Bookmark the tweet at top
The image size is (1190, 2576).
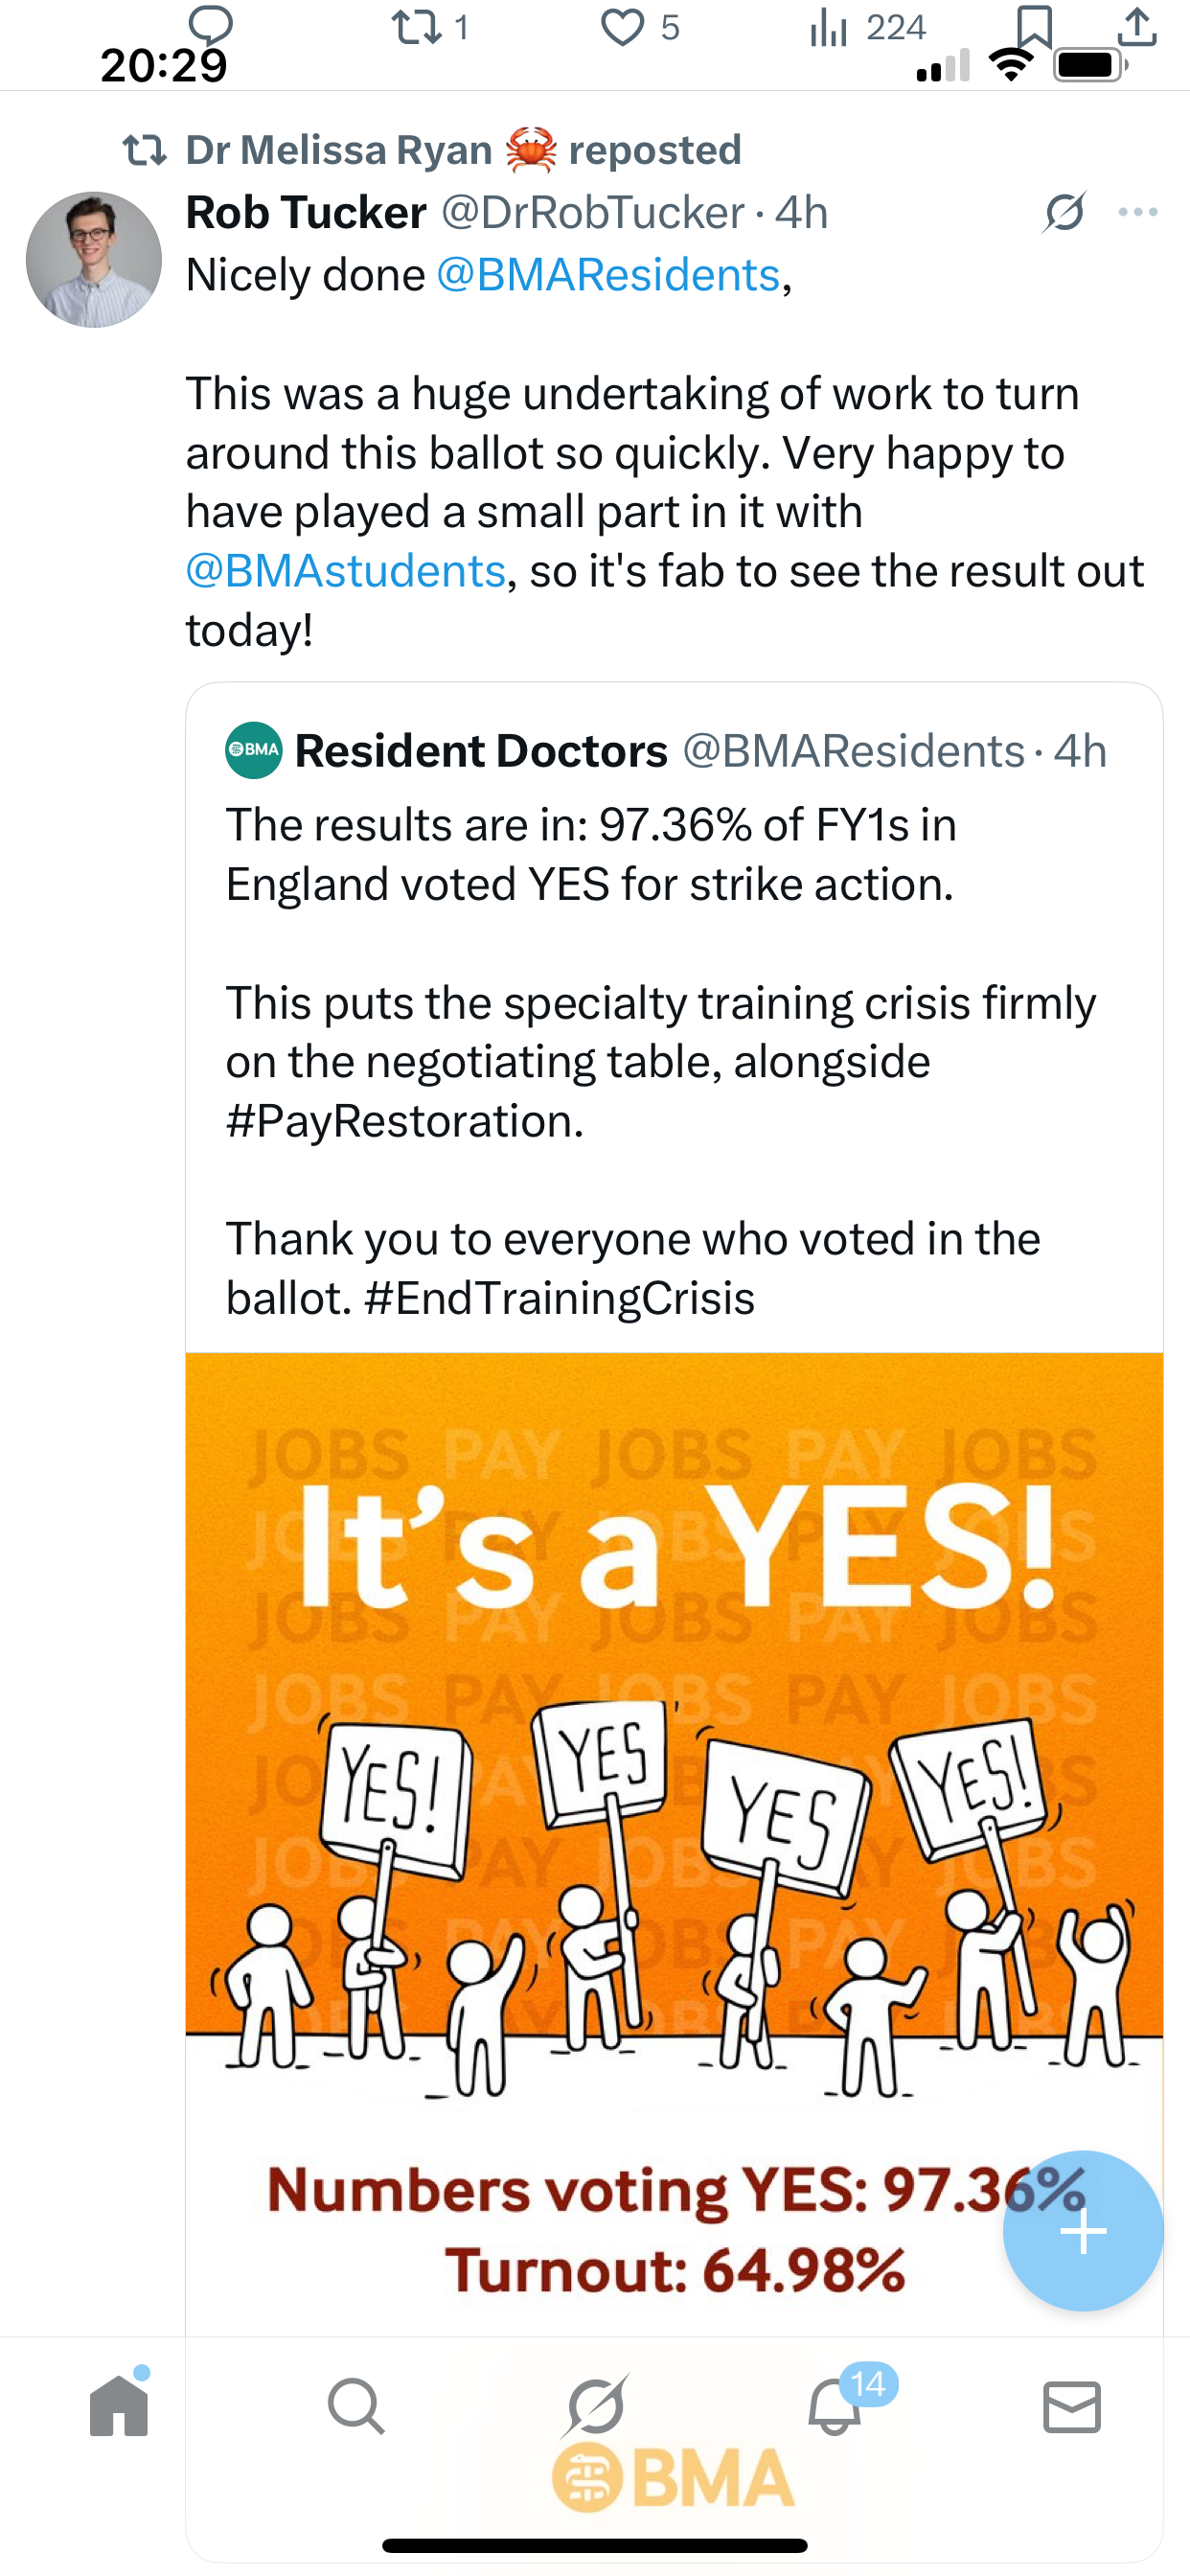1034,25
